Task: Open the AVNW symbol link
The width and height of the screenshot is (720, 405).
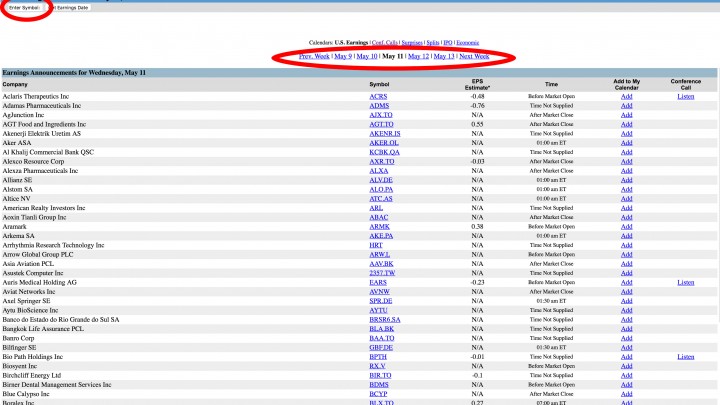Action: pyautogui.click(x=379, y=292)
